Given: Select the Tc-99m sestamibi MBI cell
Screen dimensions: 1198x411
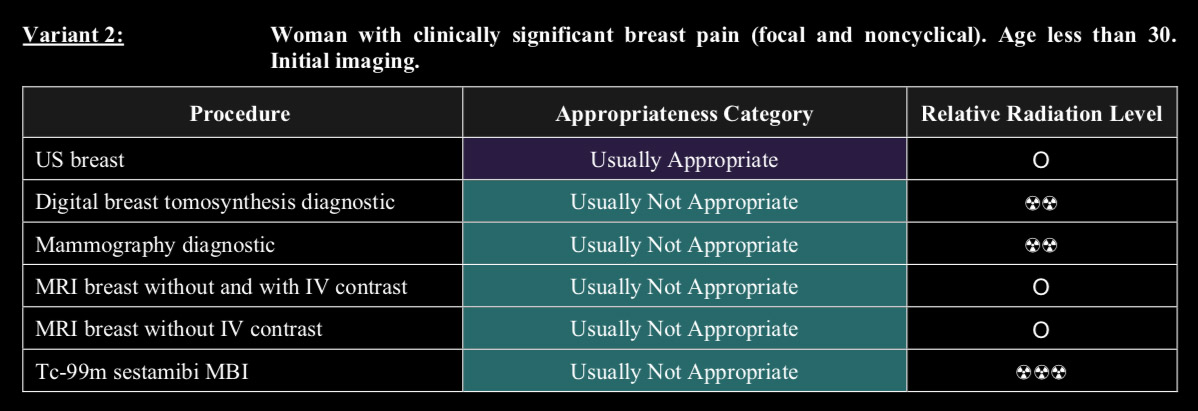Looking at the screenshot, I should pos(242,371).
